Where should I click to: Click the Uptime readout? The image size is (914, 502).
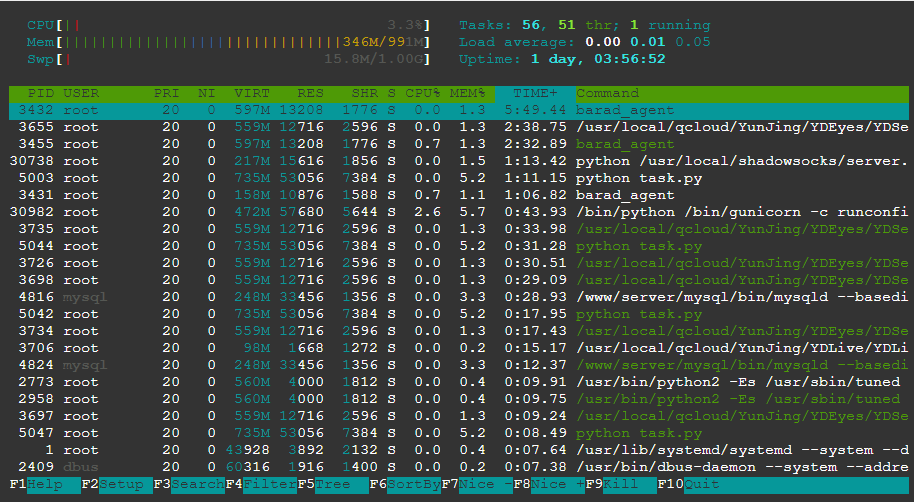pos(562,59)
